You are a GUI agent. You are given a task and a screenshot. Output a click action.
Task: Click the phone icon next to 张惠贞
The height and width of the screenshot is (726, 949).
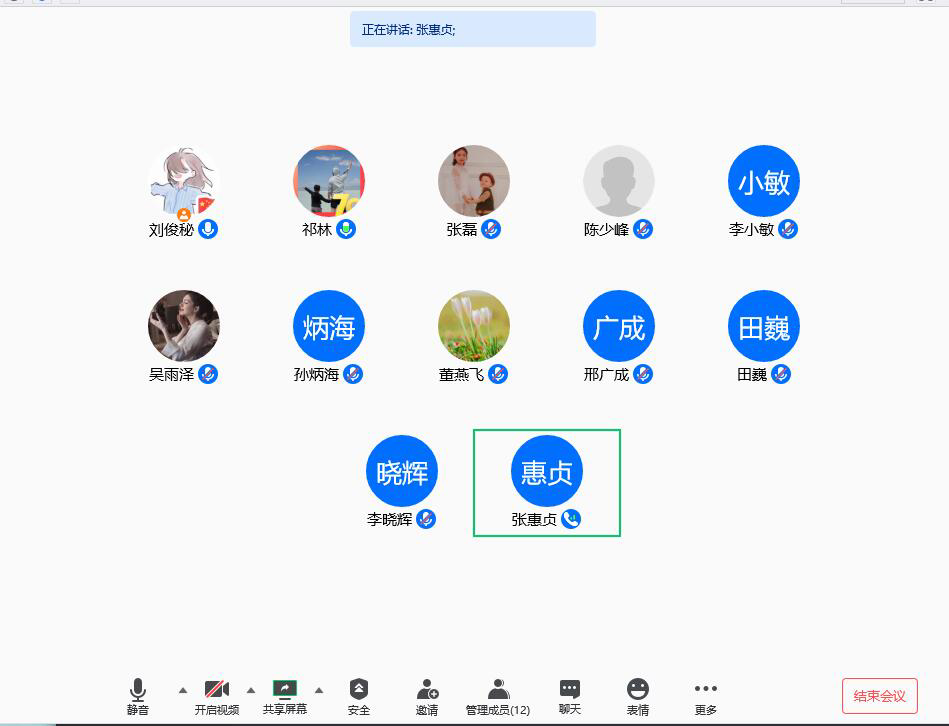click(x=571, y=519)
